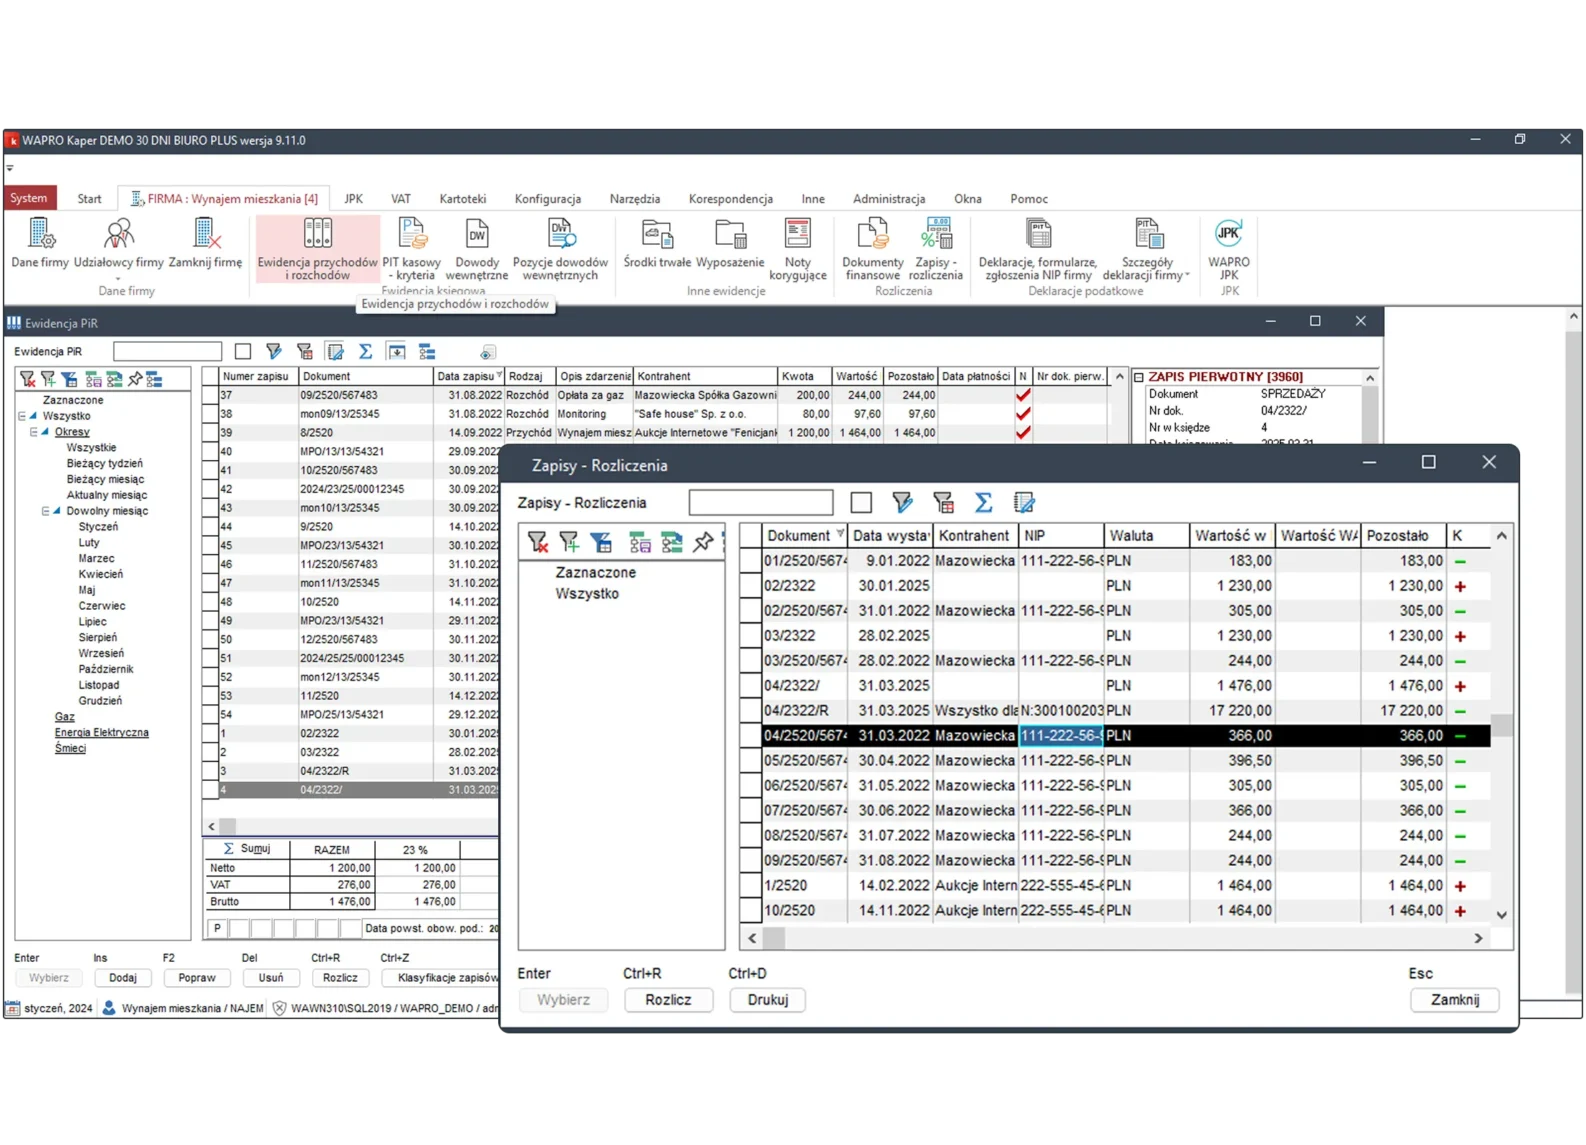Open Dowody wewnętrzne ribbon icon
This screenshot has height=1145, width=1586.
click(x=477, y=249)
